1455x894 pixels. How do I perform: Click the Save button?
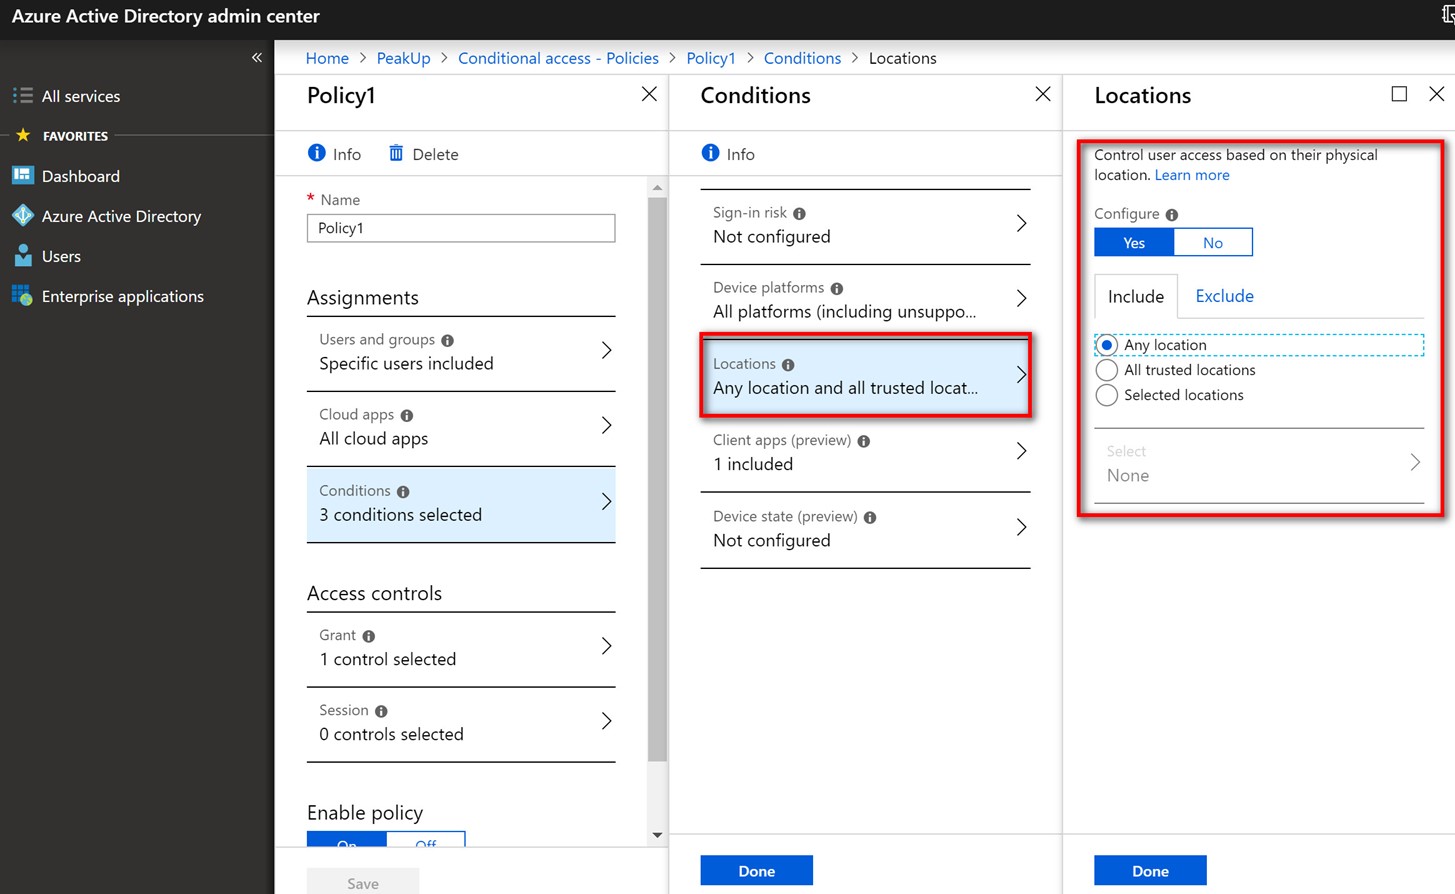[x=363, y=883]
